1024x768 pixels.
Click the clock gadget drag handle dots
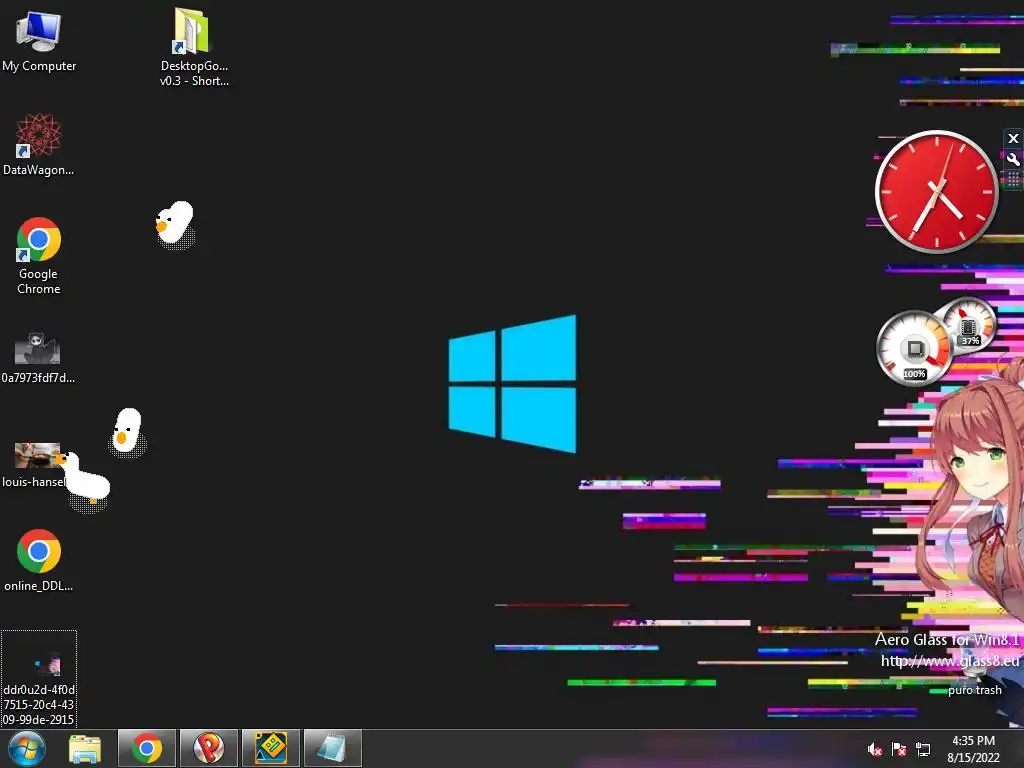pyautogui.click(x=1014, y=179)
